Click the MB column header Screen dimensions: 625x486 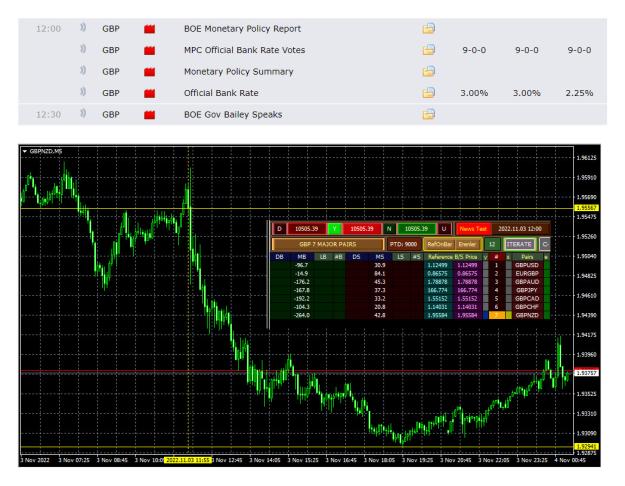302,257
